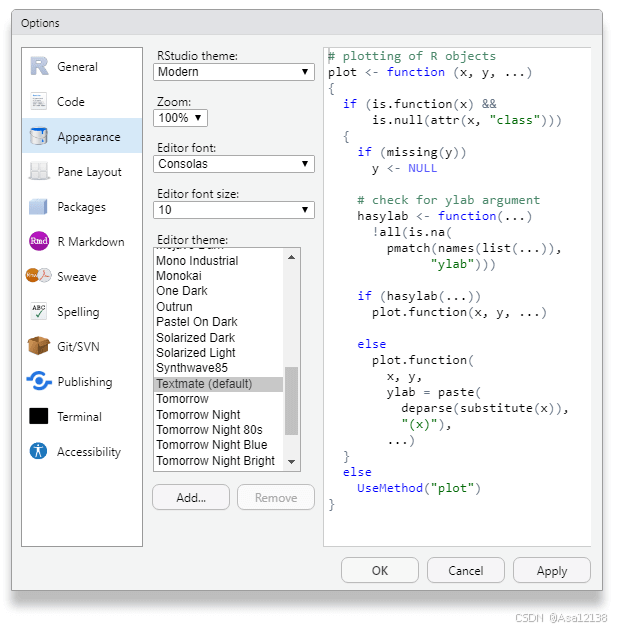Click the Remove theme button
This screenshot has width=617, height=629.
[x=276, y=497]
